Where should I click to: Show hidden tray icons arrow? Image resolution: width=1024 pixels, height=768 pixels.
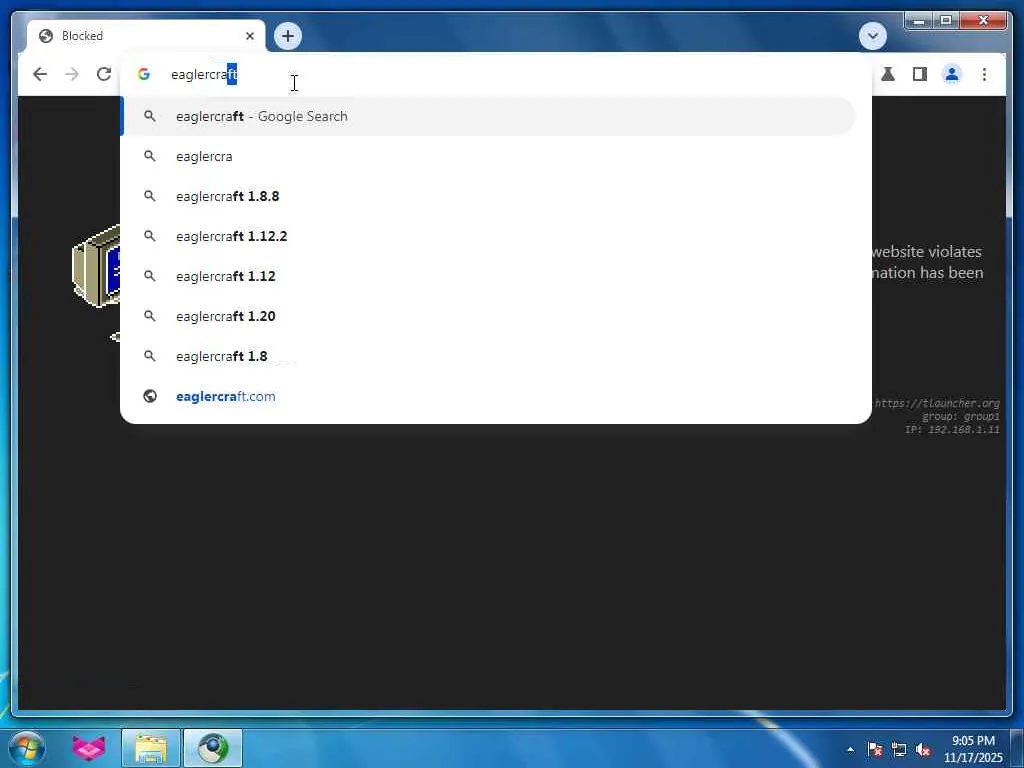tap(850, 750)
